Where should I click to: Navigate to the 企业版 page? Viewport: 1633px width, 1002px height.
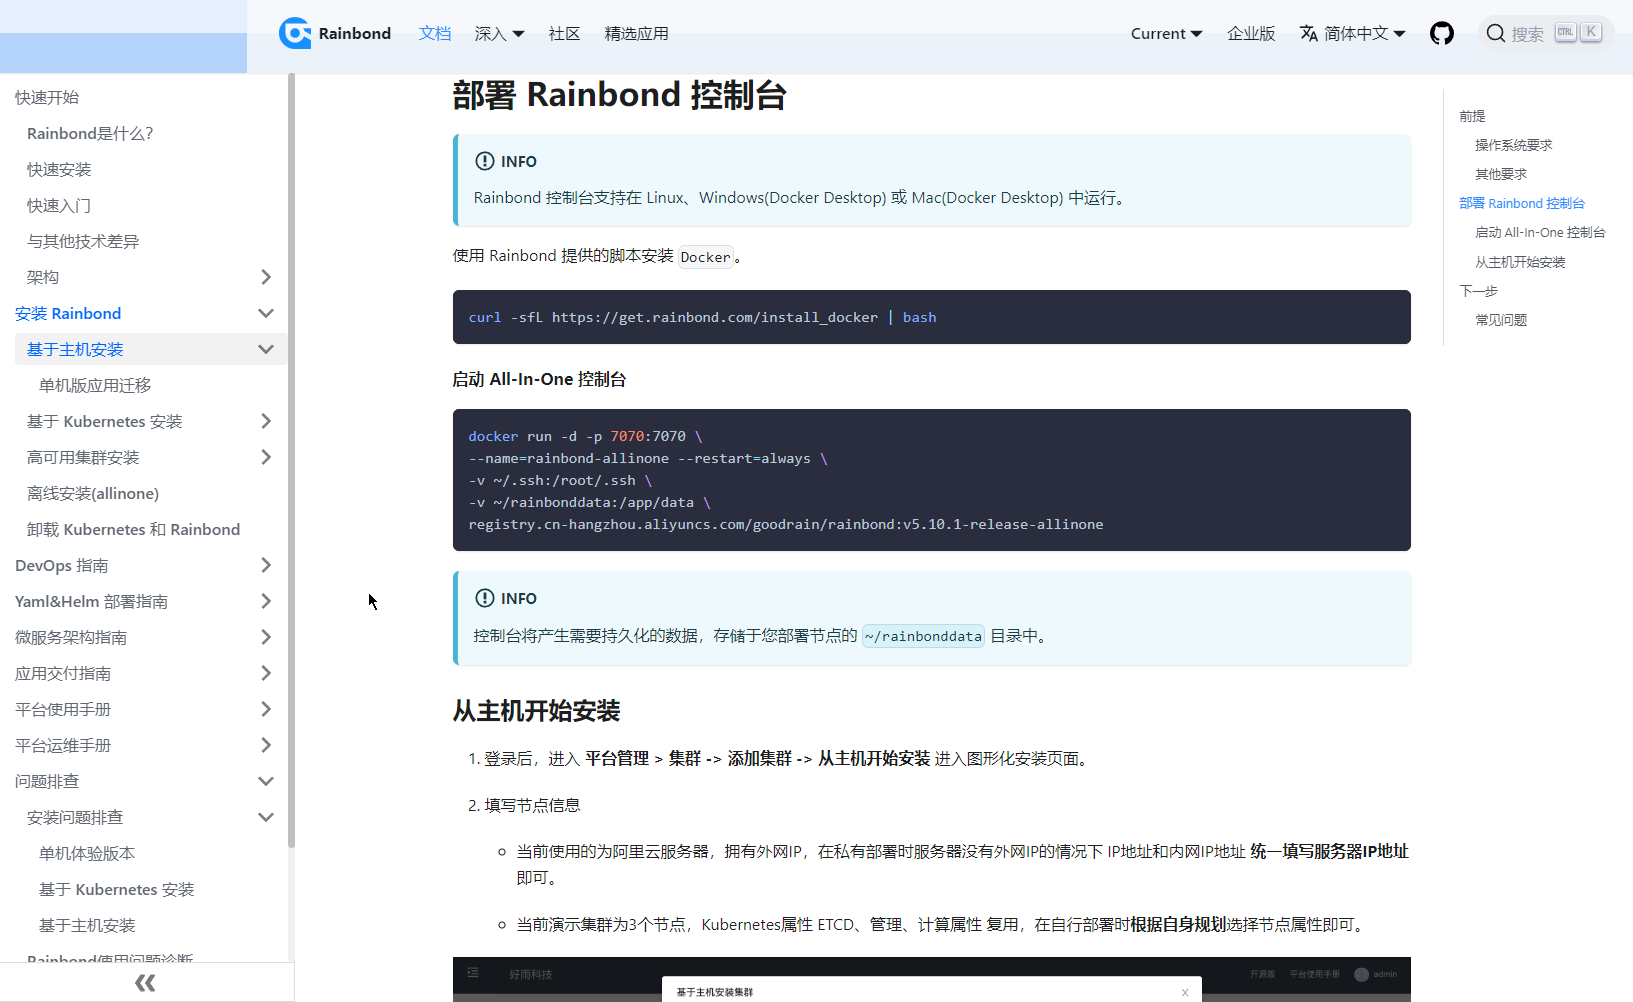pos(1251,33)
